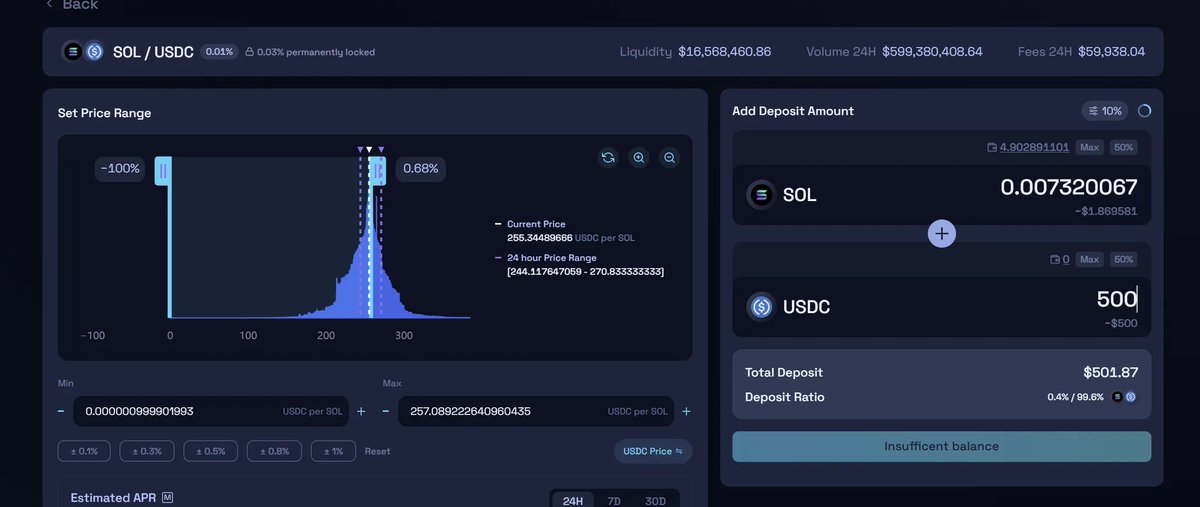Focus the SOL amount input field
The height and width of the screenshot is (507, 1200).
(1068, 187)
